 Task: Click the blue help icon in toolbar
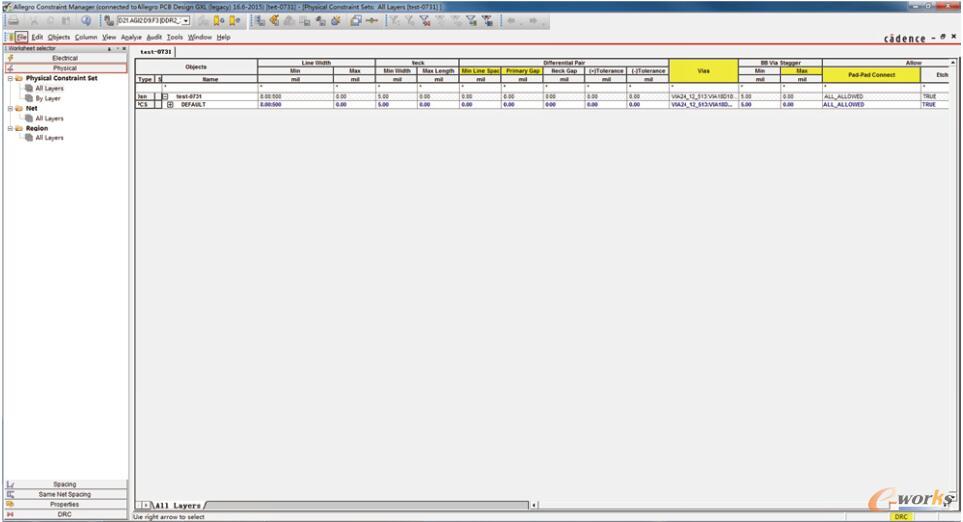pos(86,21)
